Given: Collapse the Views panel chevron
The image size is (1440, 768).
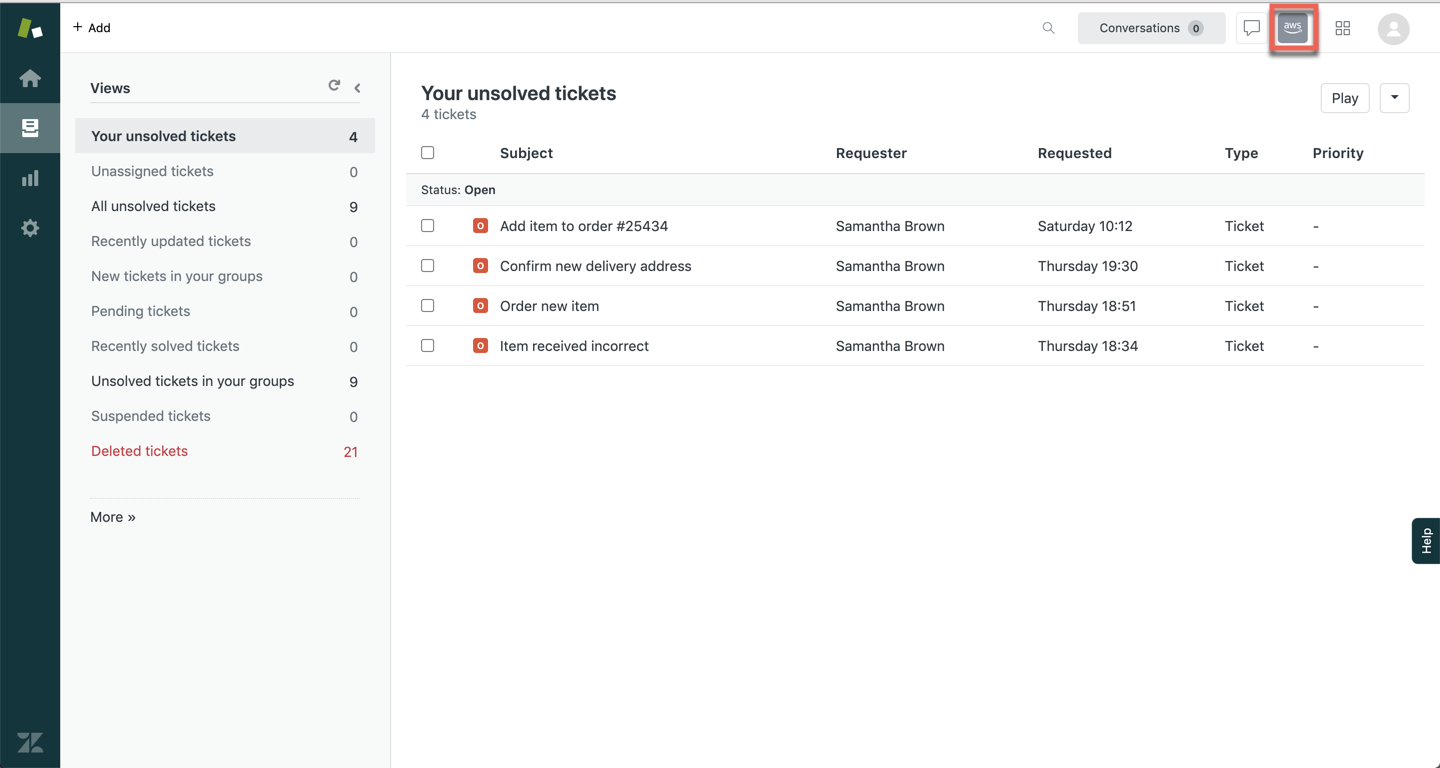Looking at the screenshot, I should [357, 88].
